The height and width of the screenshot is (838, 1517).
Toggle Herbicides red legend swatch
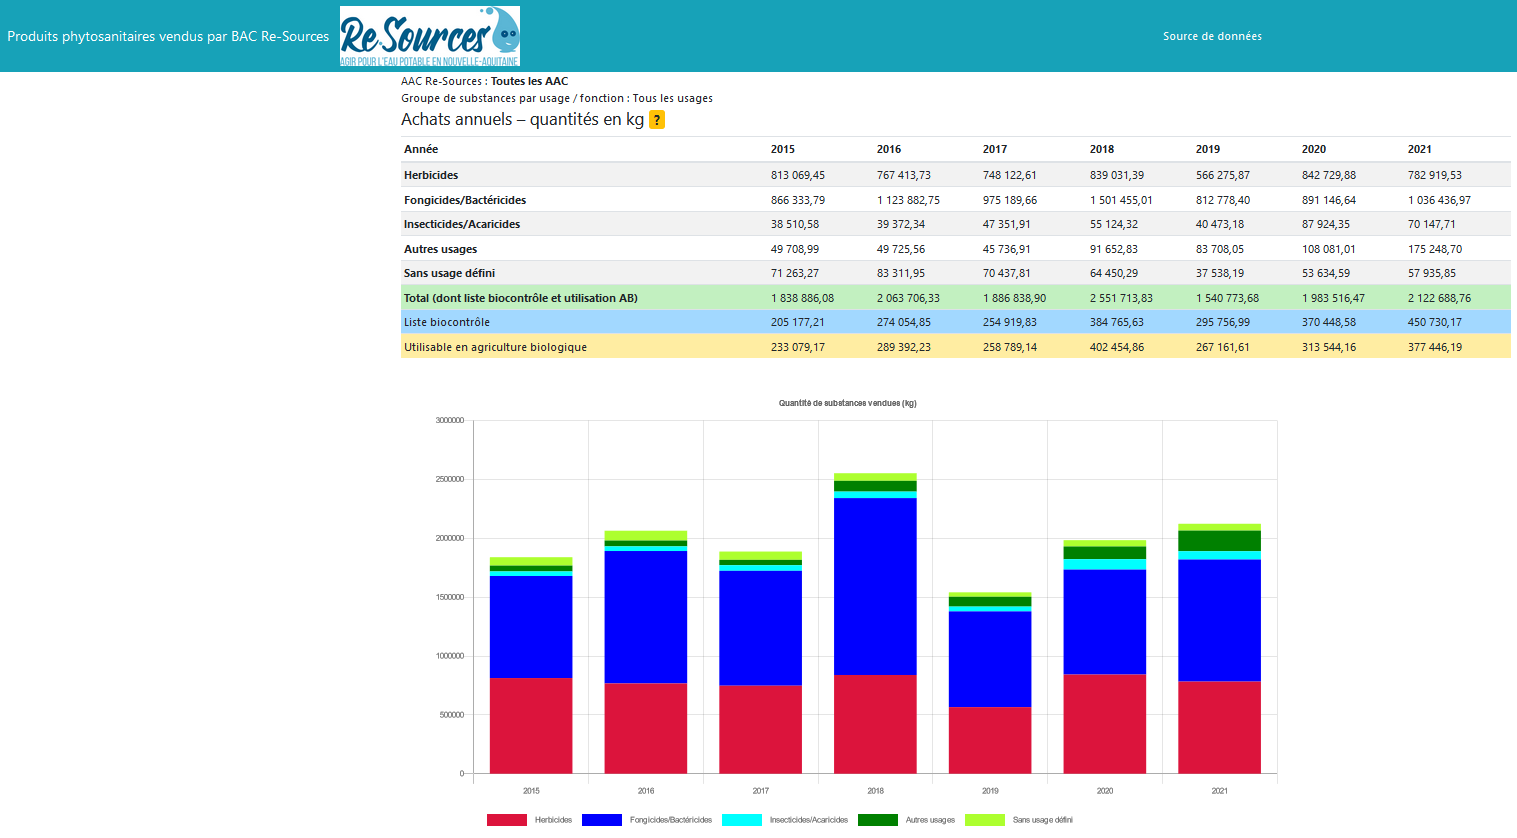(x=506, y=820)
